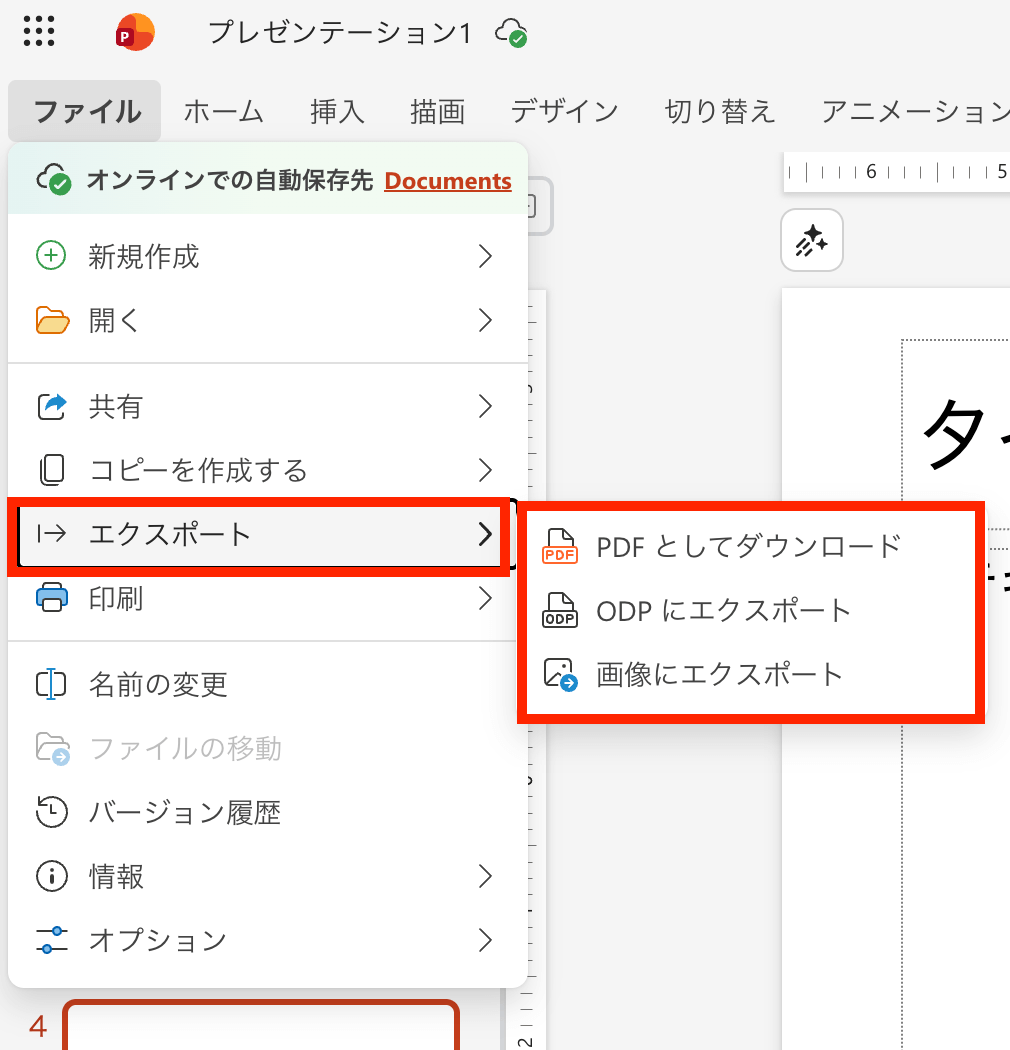The height and width of the screenshot is (1050, 1010).
Task: Click the image export icon
Action: click(x=560, y=674)
